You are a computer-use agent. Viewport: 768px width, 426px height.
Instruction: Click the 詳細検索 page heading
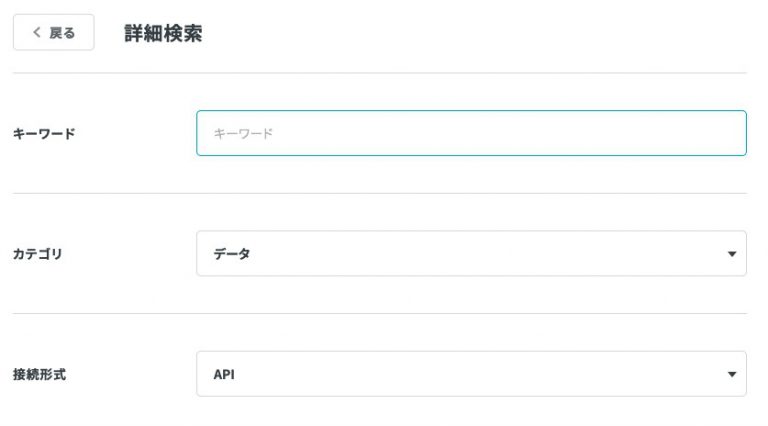click(x=163, y=33)
